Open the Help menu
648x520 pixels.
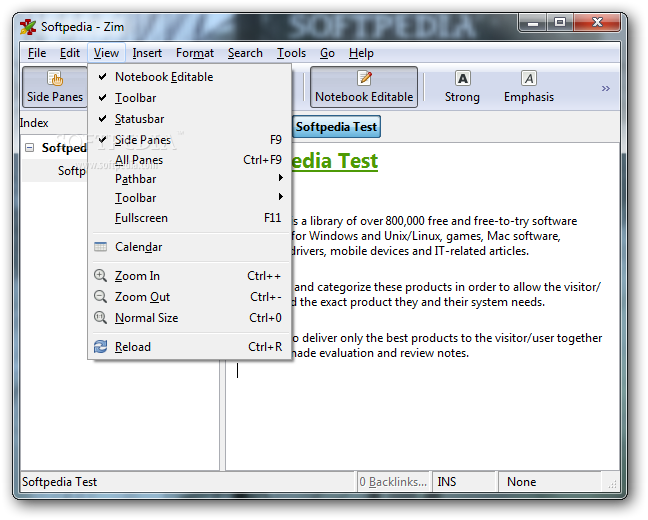361,53
